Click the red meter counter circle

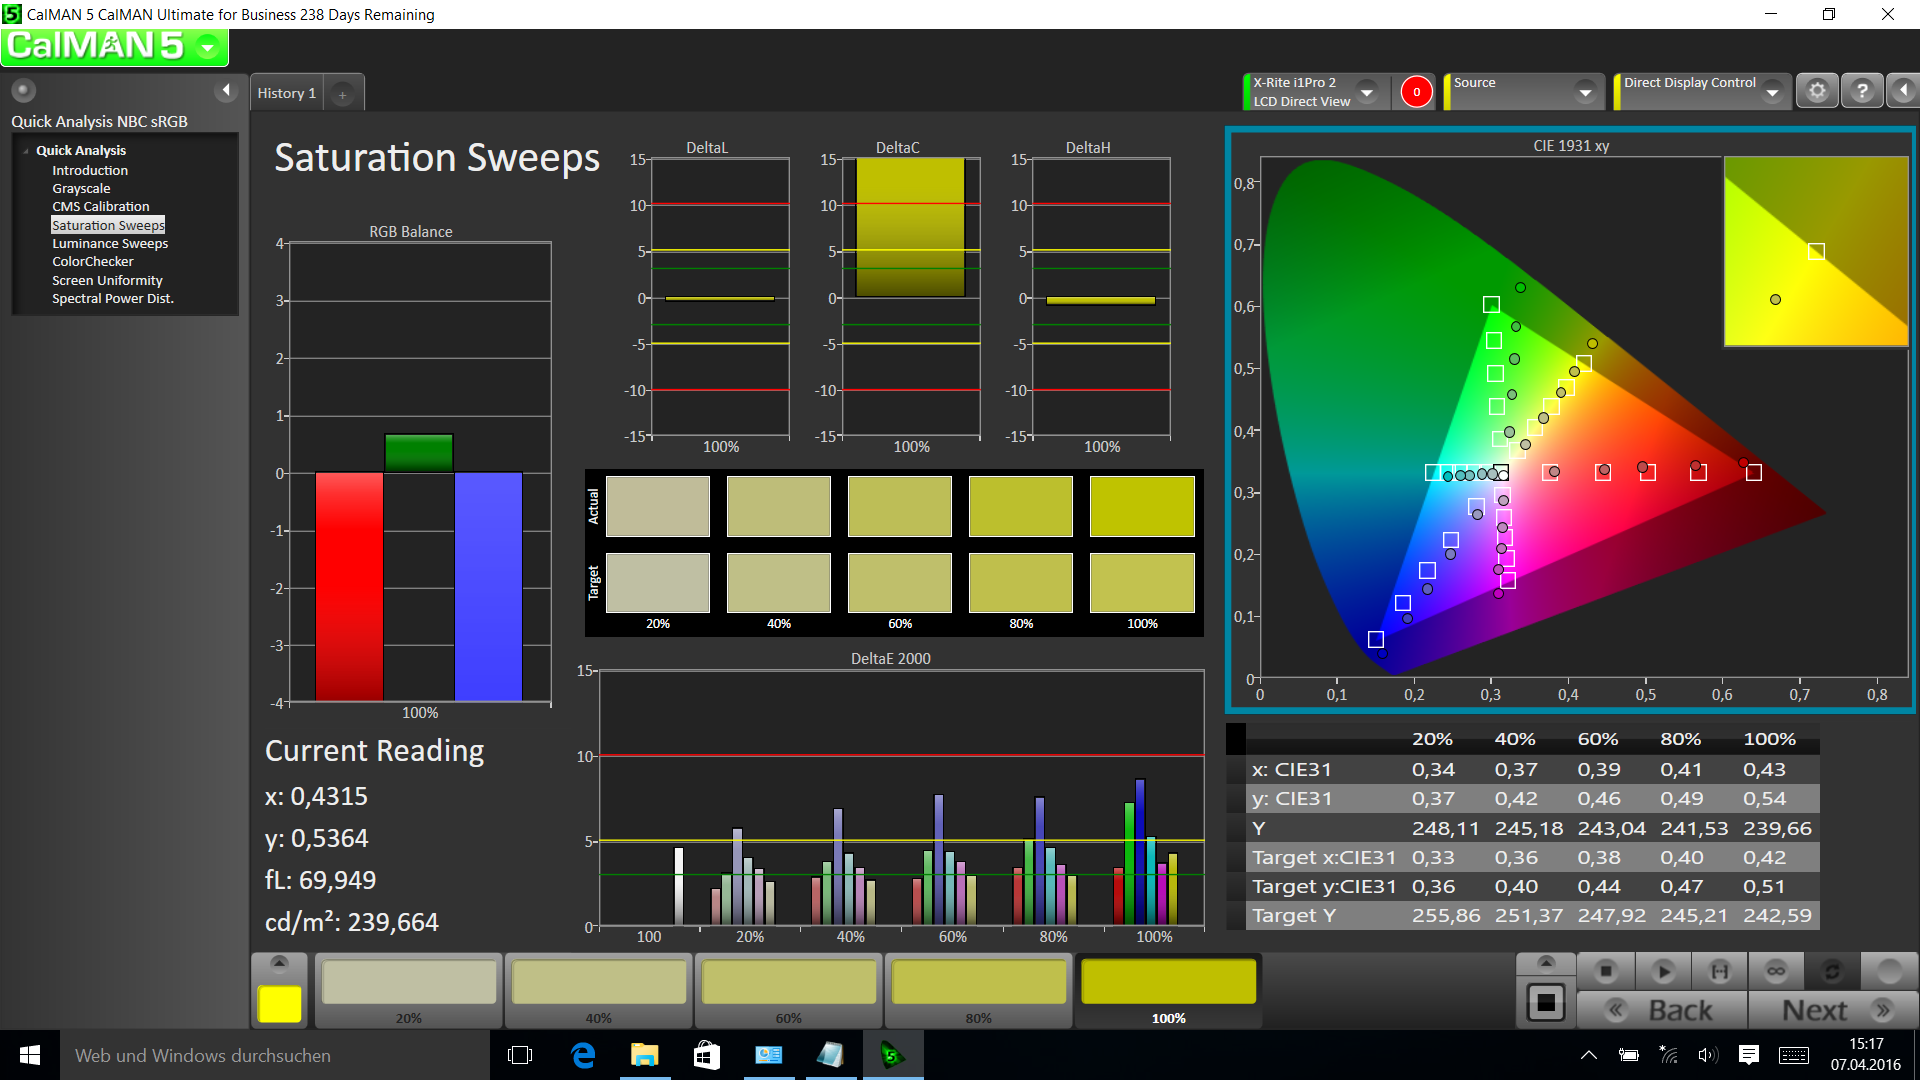coord(1416,92)
